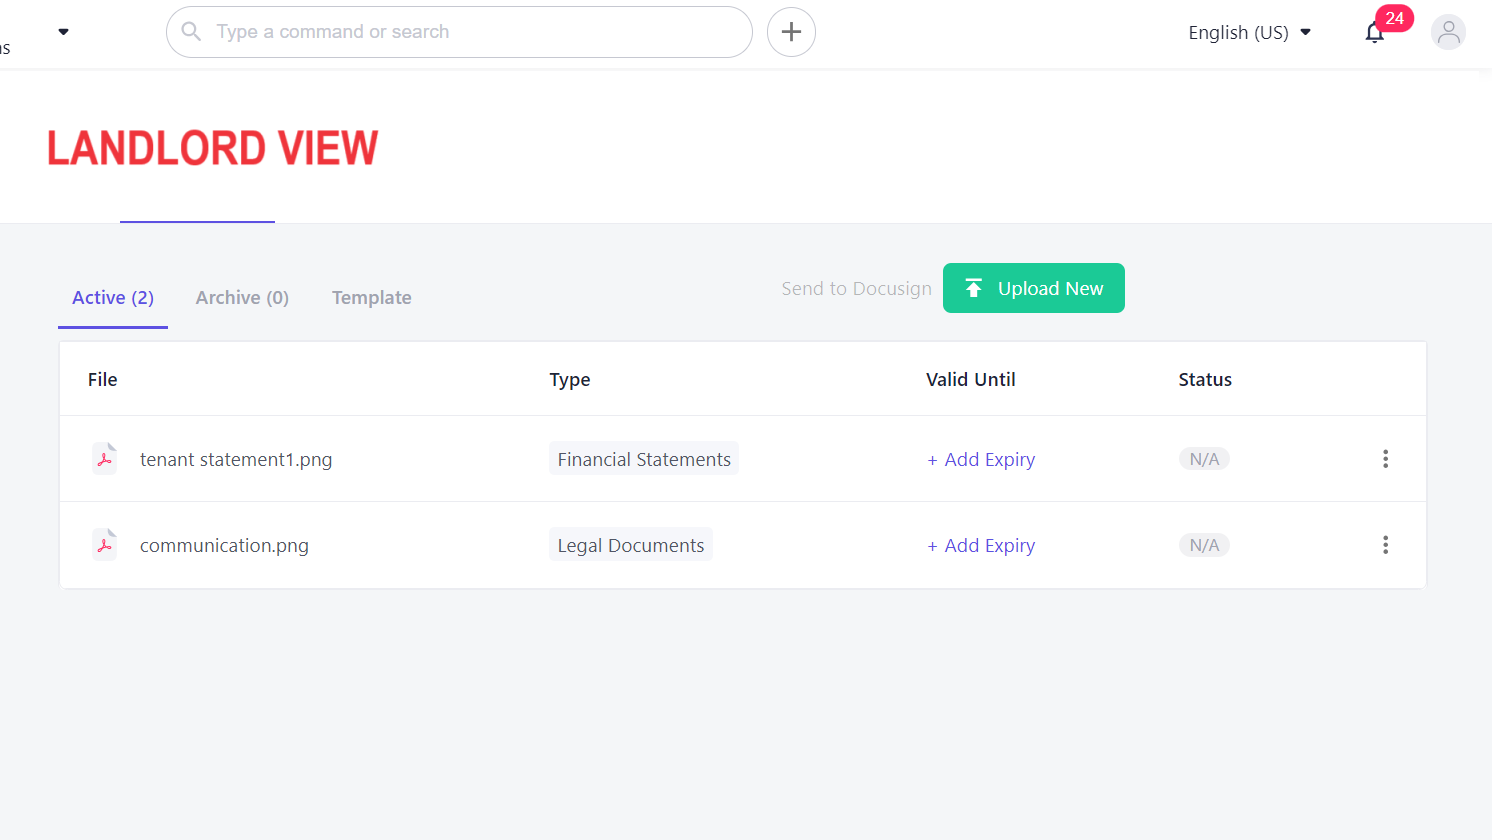
Task: Open more options for communication.png
Action: [1385, 545]
